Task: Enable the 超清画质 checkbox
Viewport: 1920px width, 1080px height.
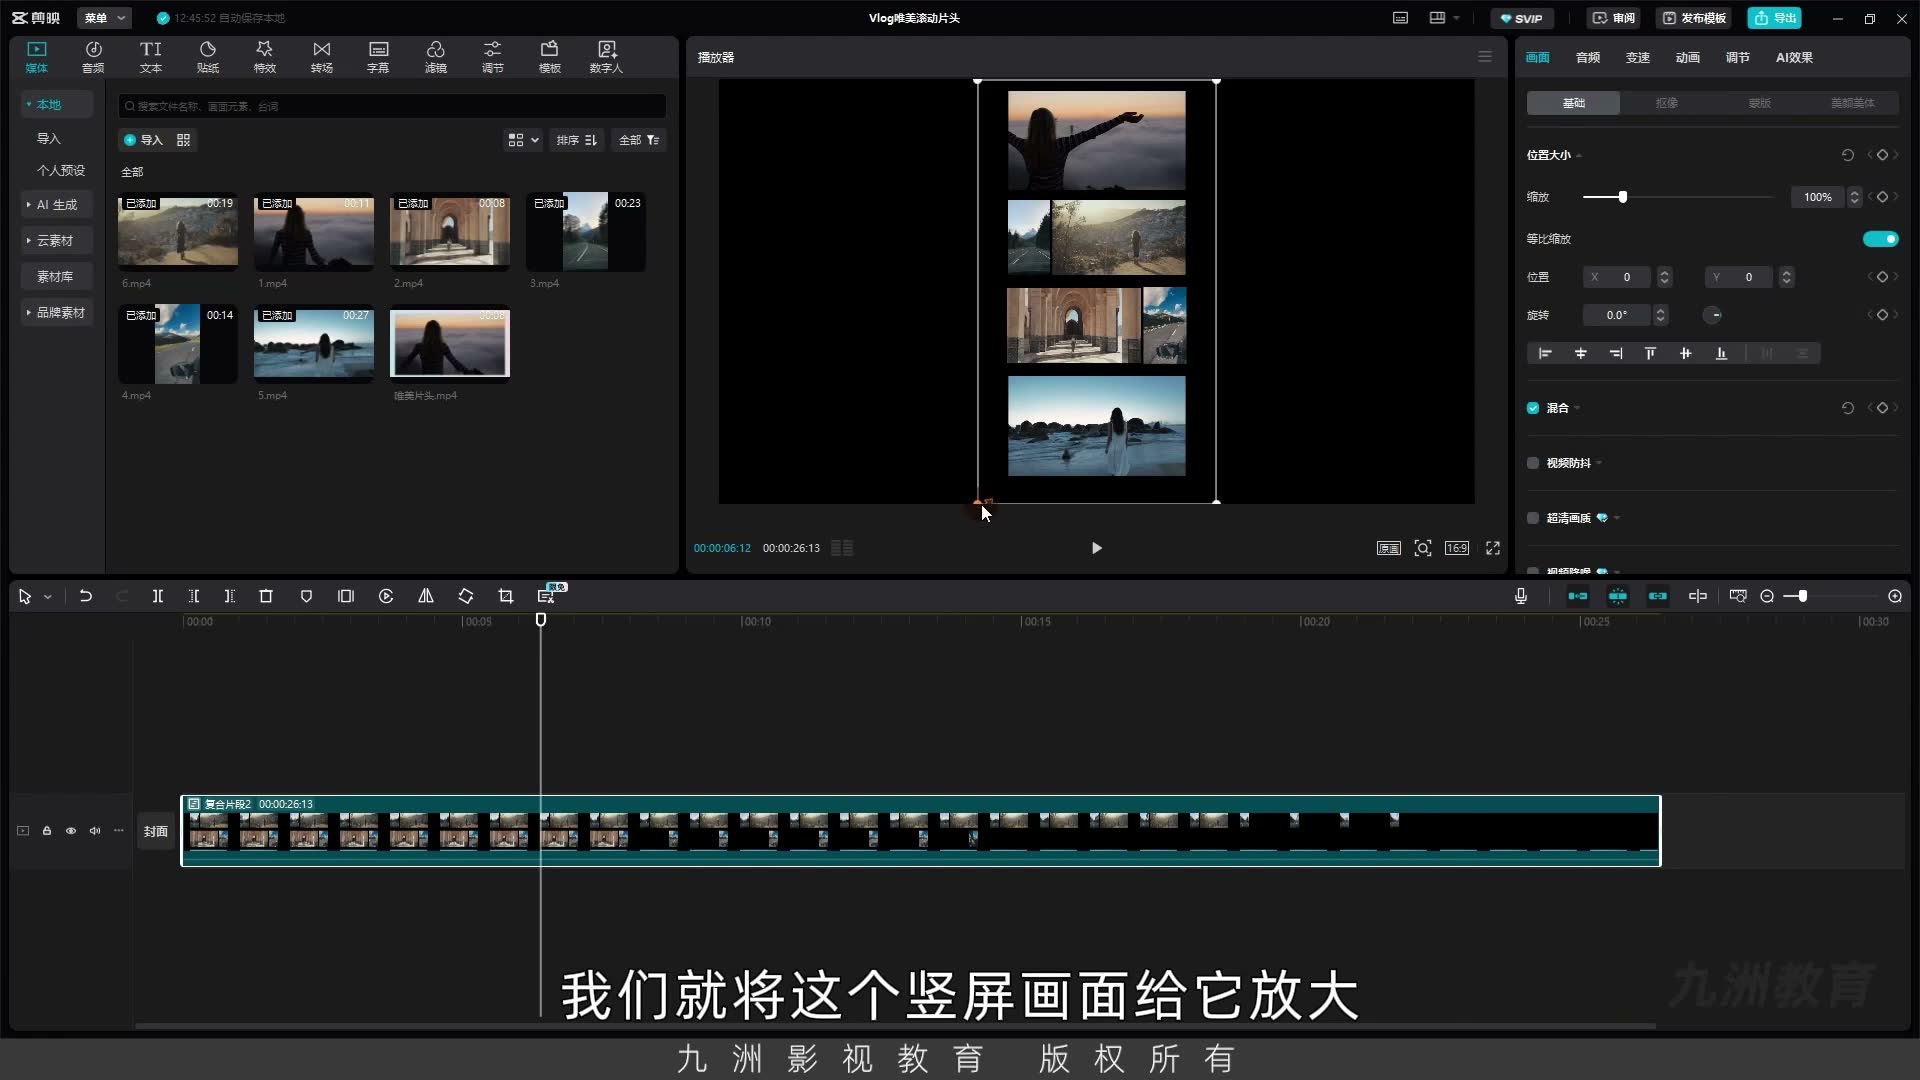Action: point(1533,518)
